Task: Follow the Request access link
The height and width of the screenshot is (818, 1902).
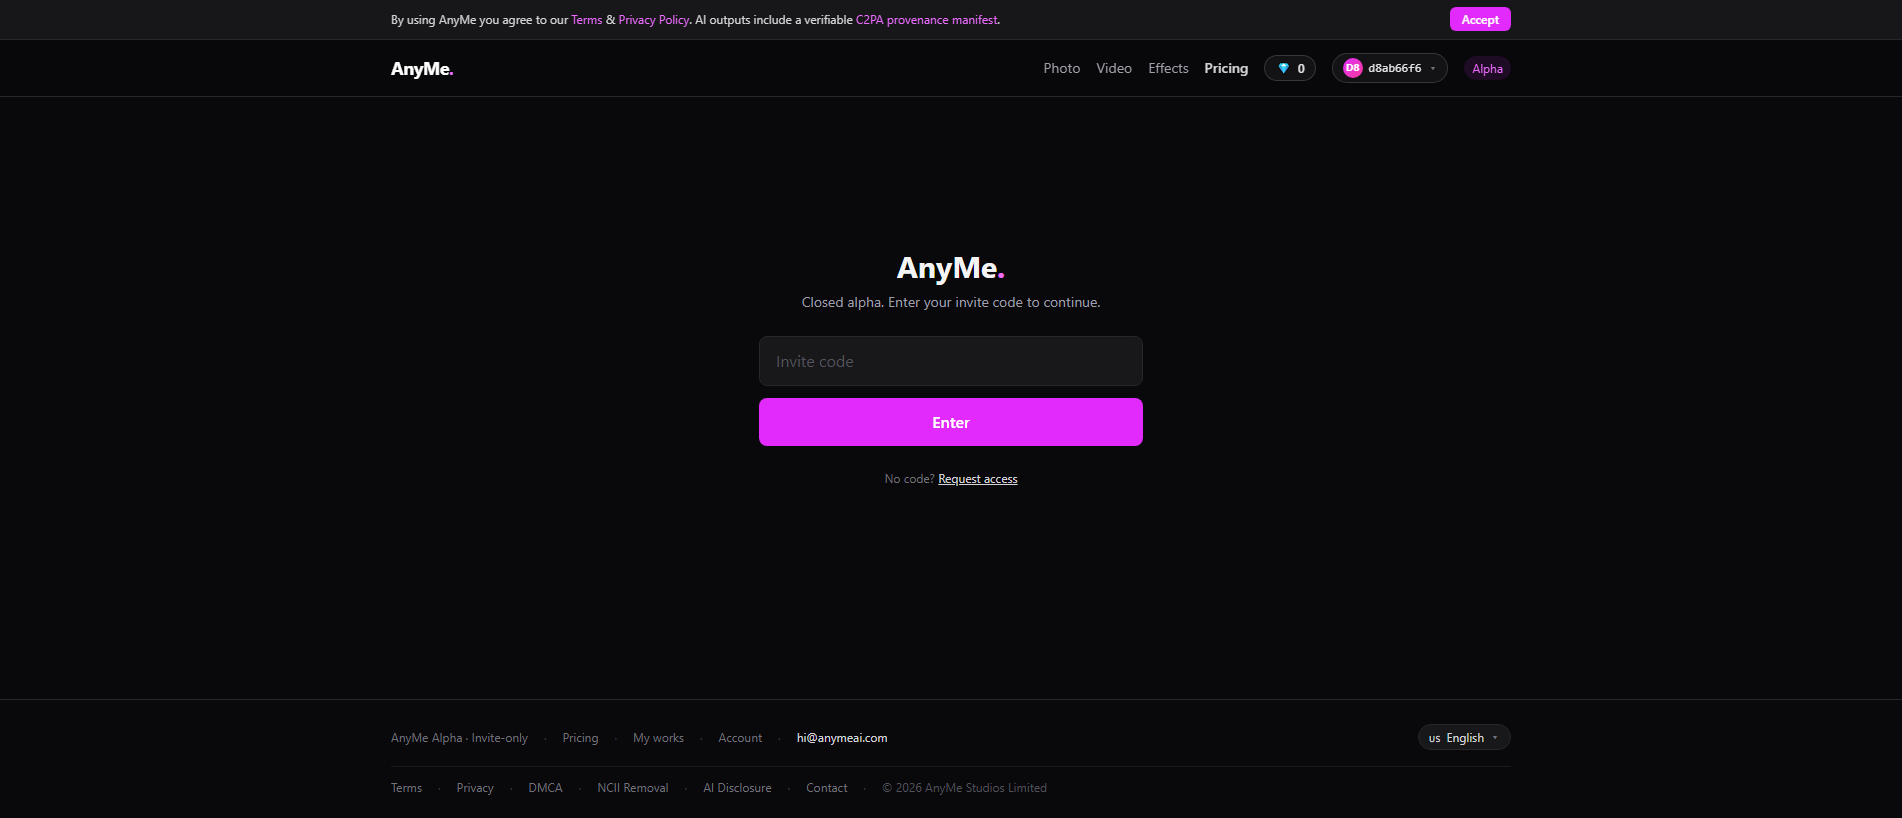Action: [978, 479]
